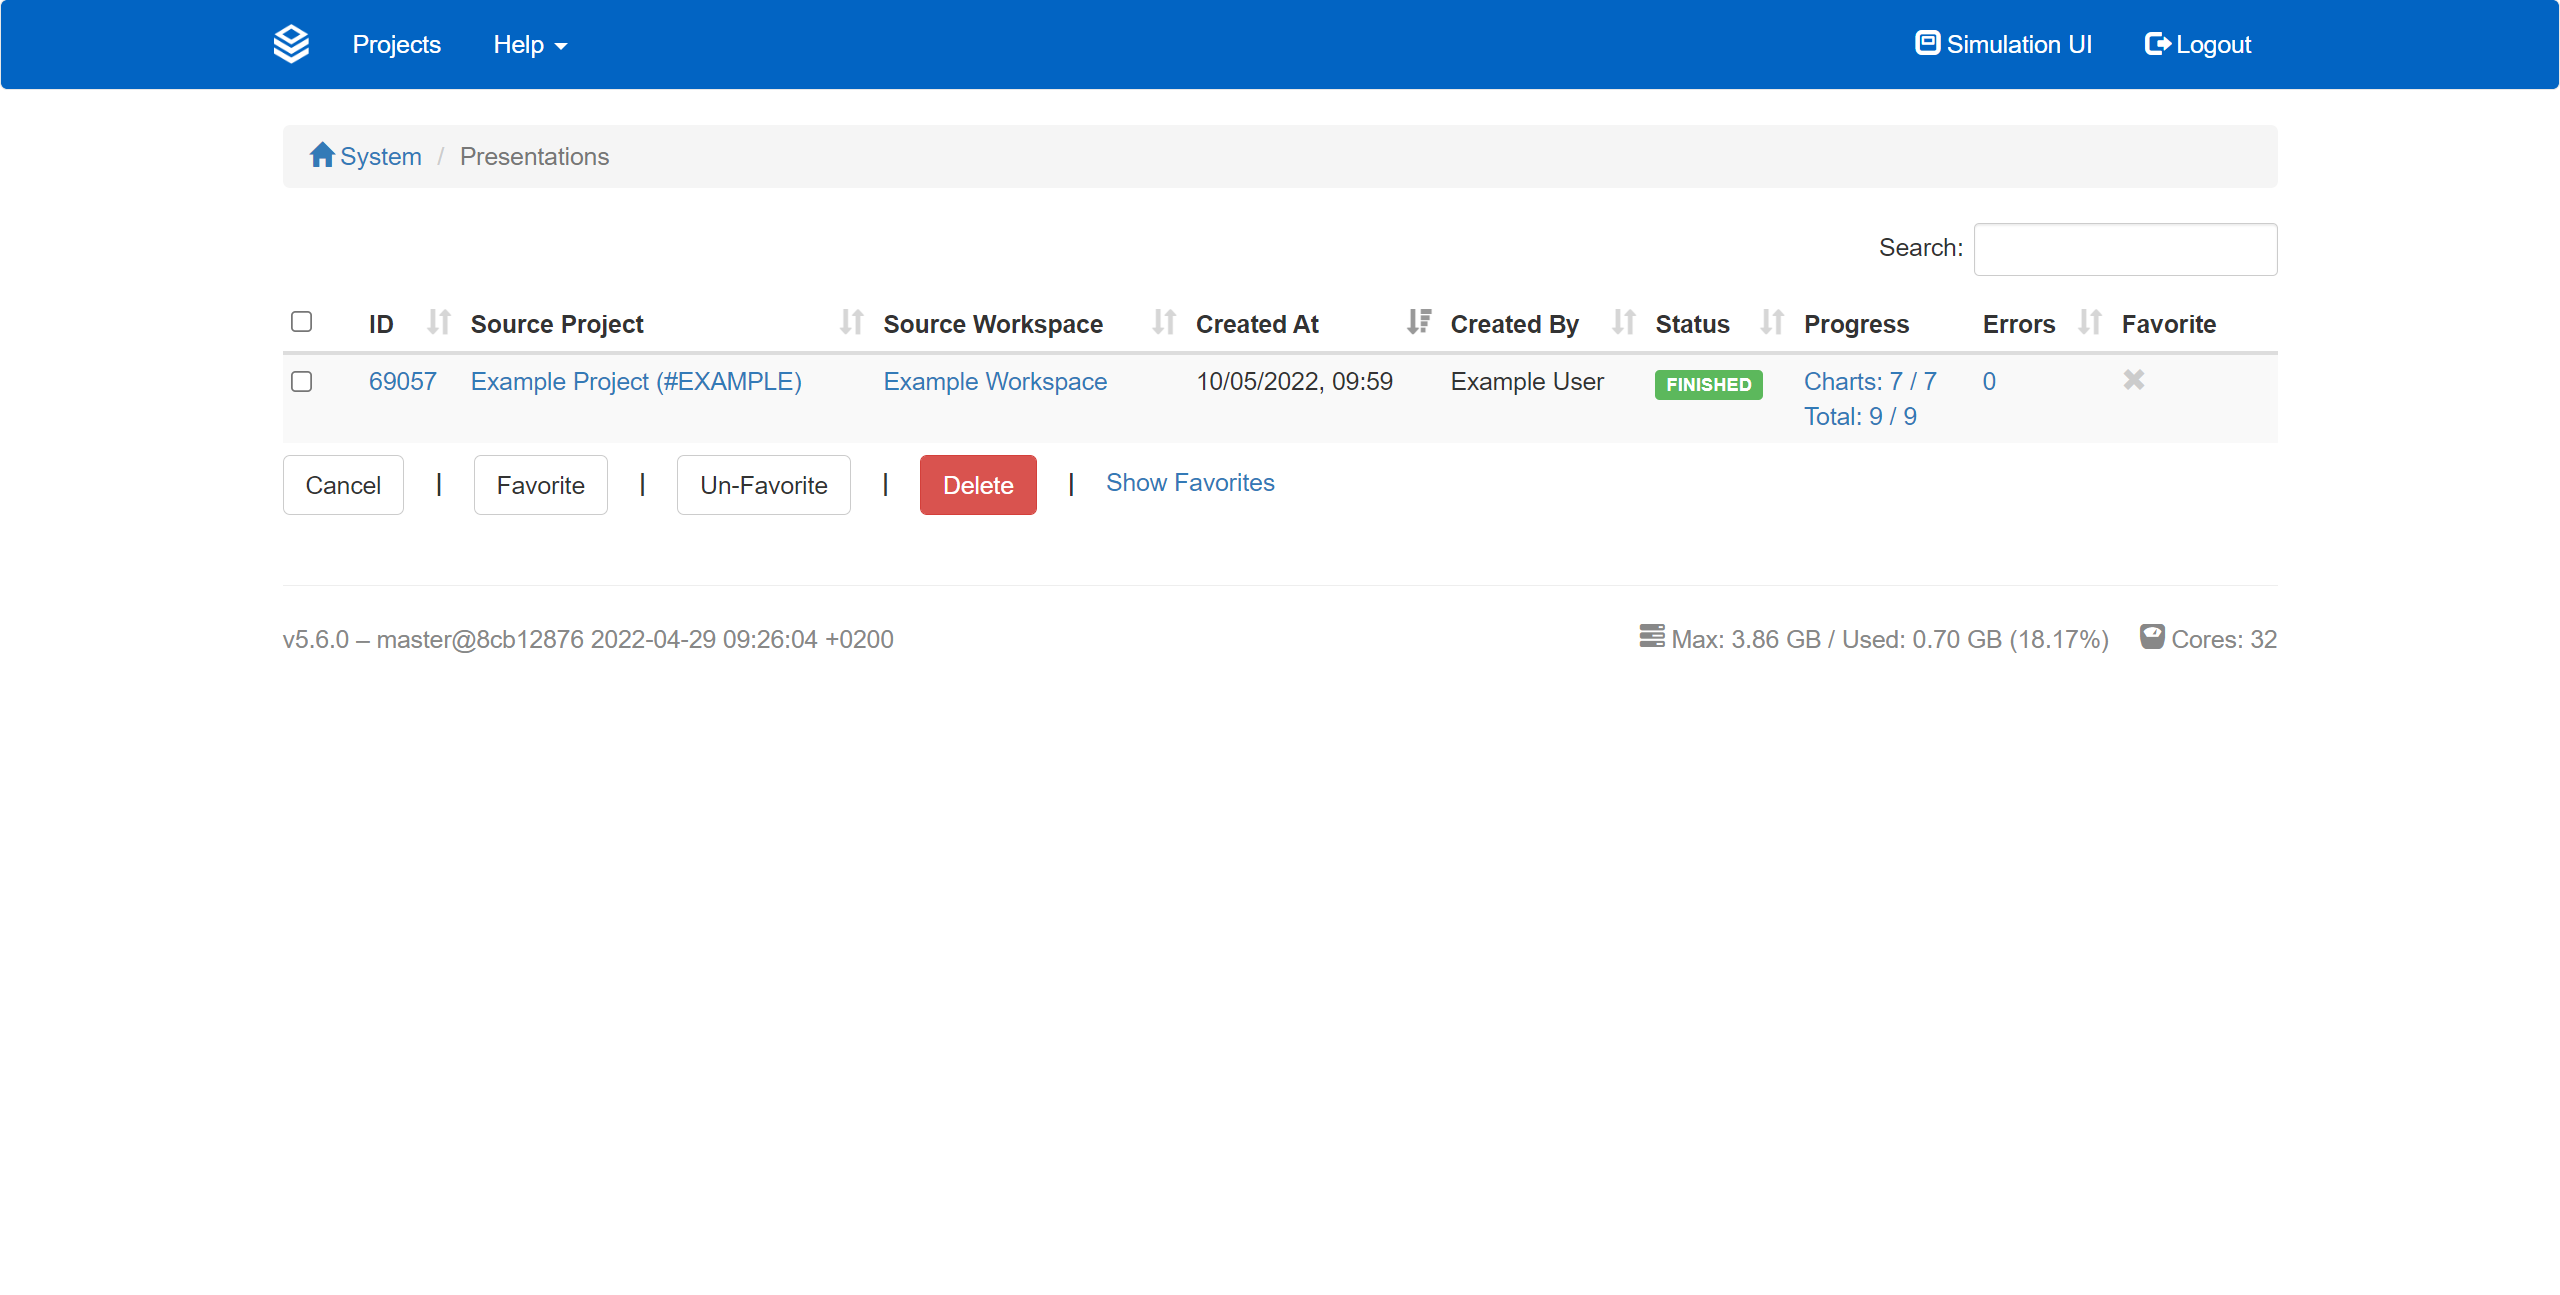Go to System breadcrumb link

380,156
